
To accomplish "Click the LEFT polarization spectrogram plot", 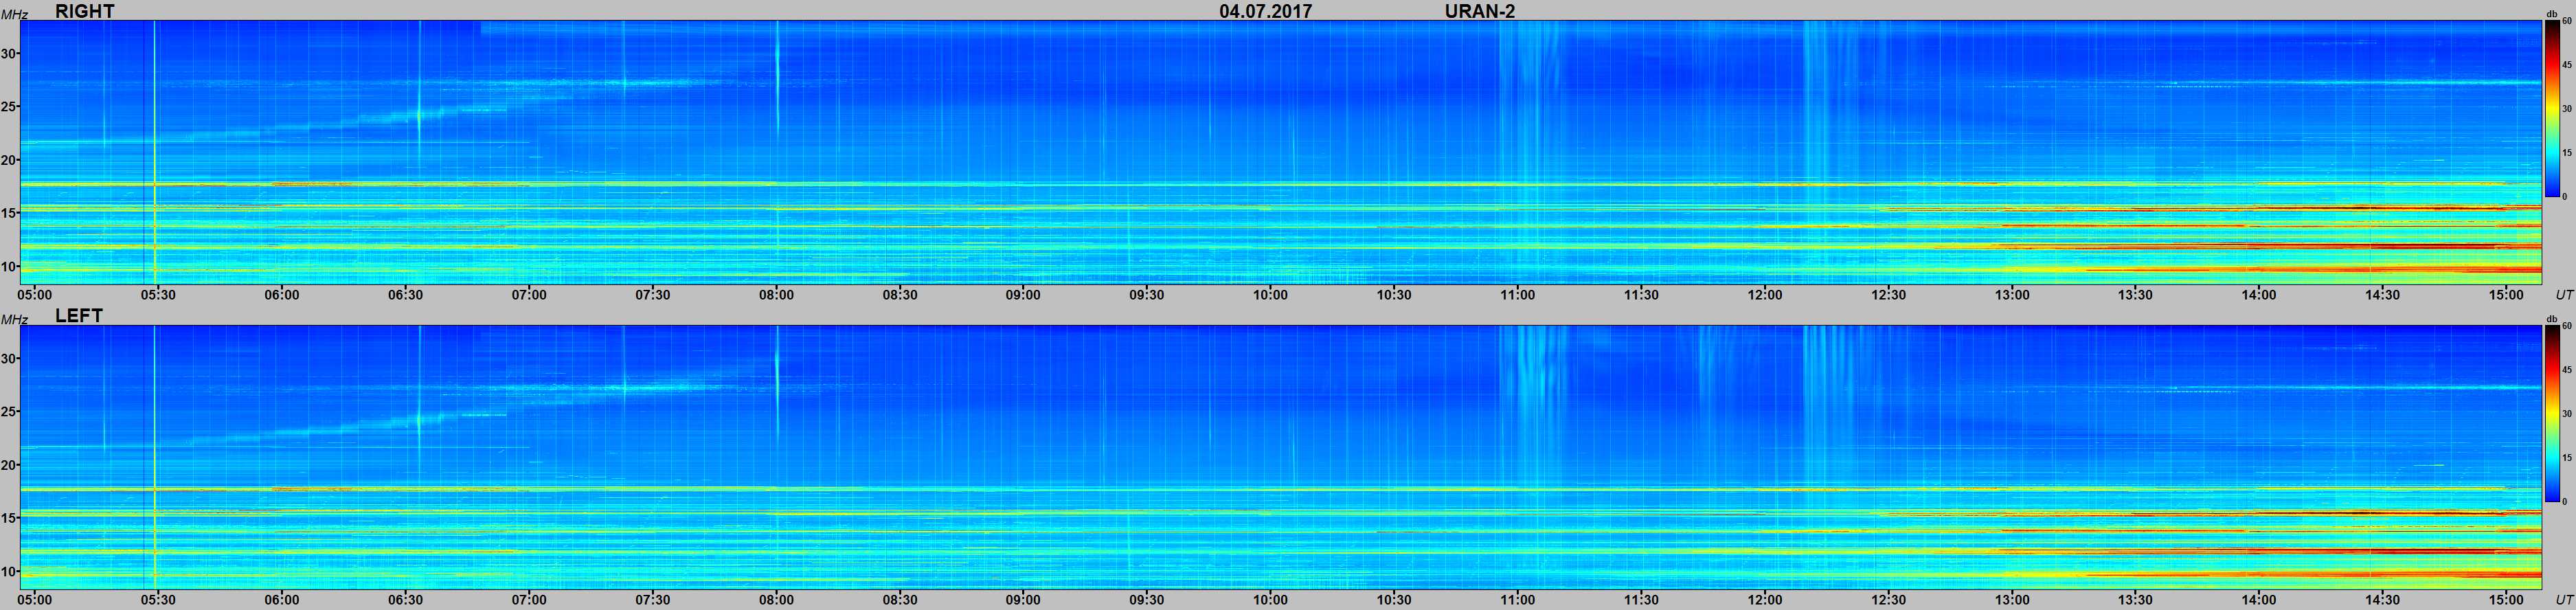I will pos(1281,457).
